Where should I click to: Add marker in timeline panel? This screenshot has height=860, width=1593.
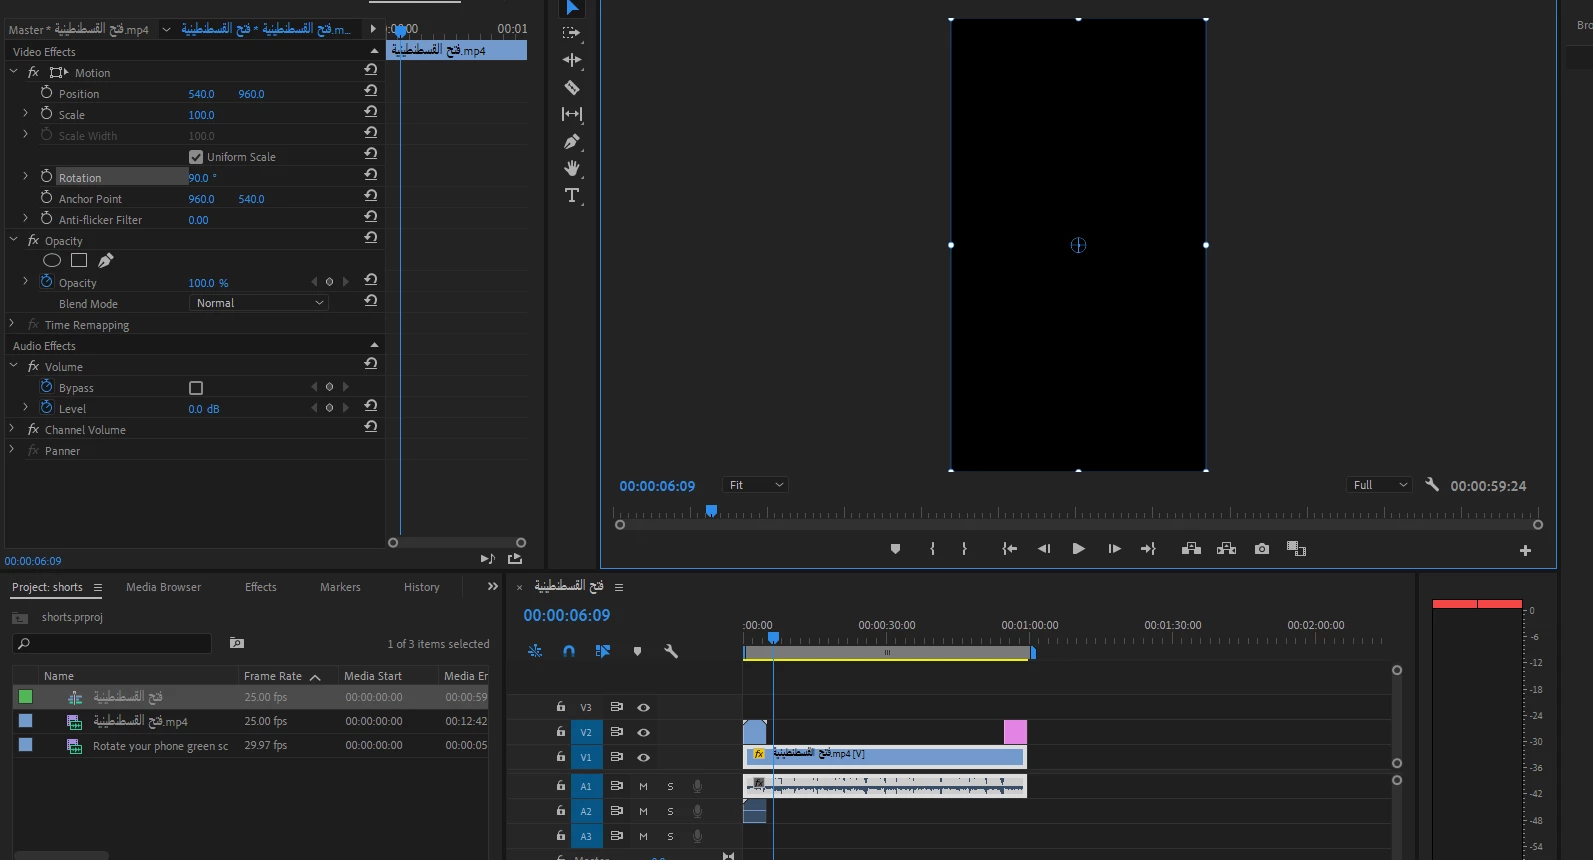point(637,651)
